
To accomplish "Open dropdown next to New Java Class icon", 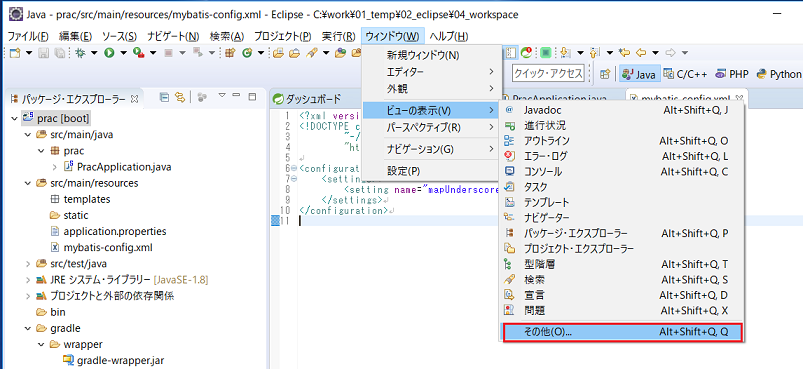I will [x=261, y=53].
